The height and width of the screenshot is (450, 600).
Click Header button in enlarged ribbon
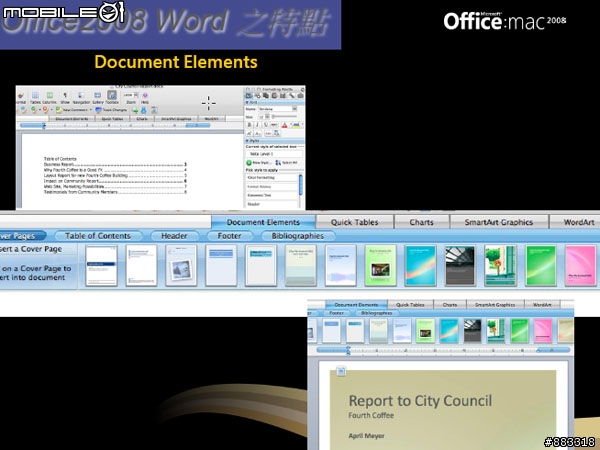pos(174,236)
